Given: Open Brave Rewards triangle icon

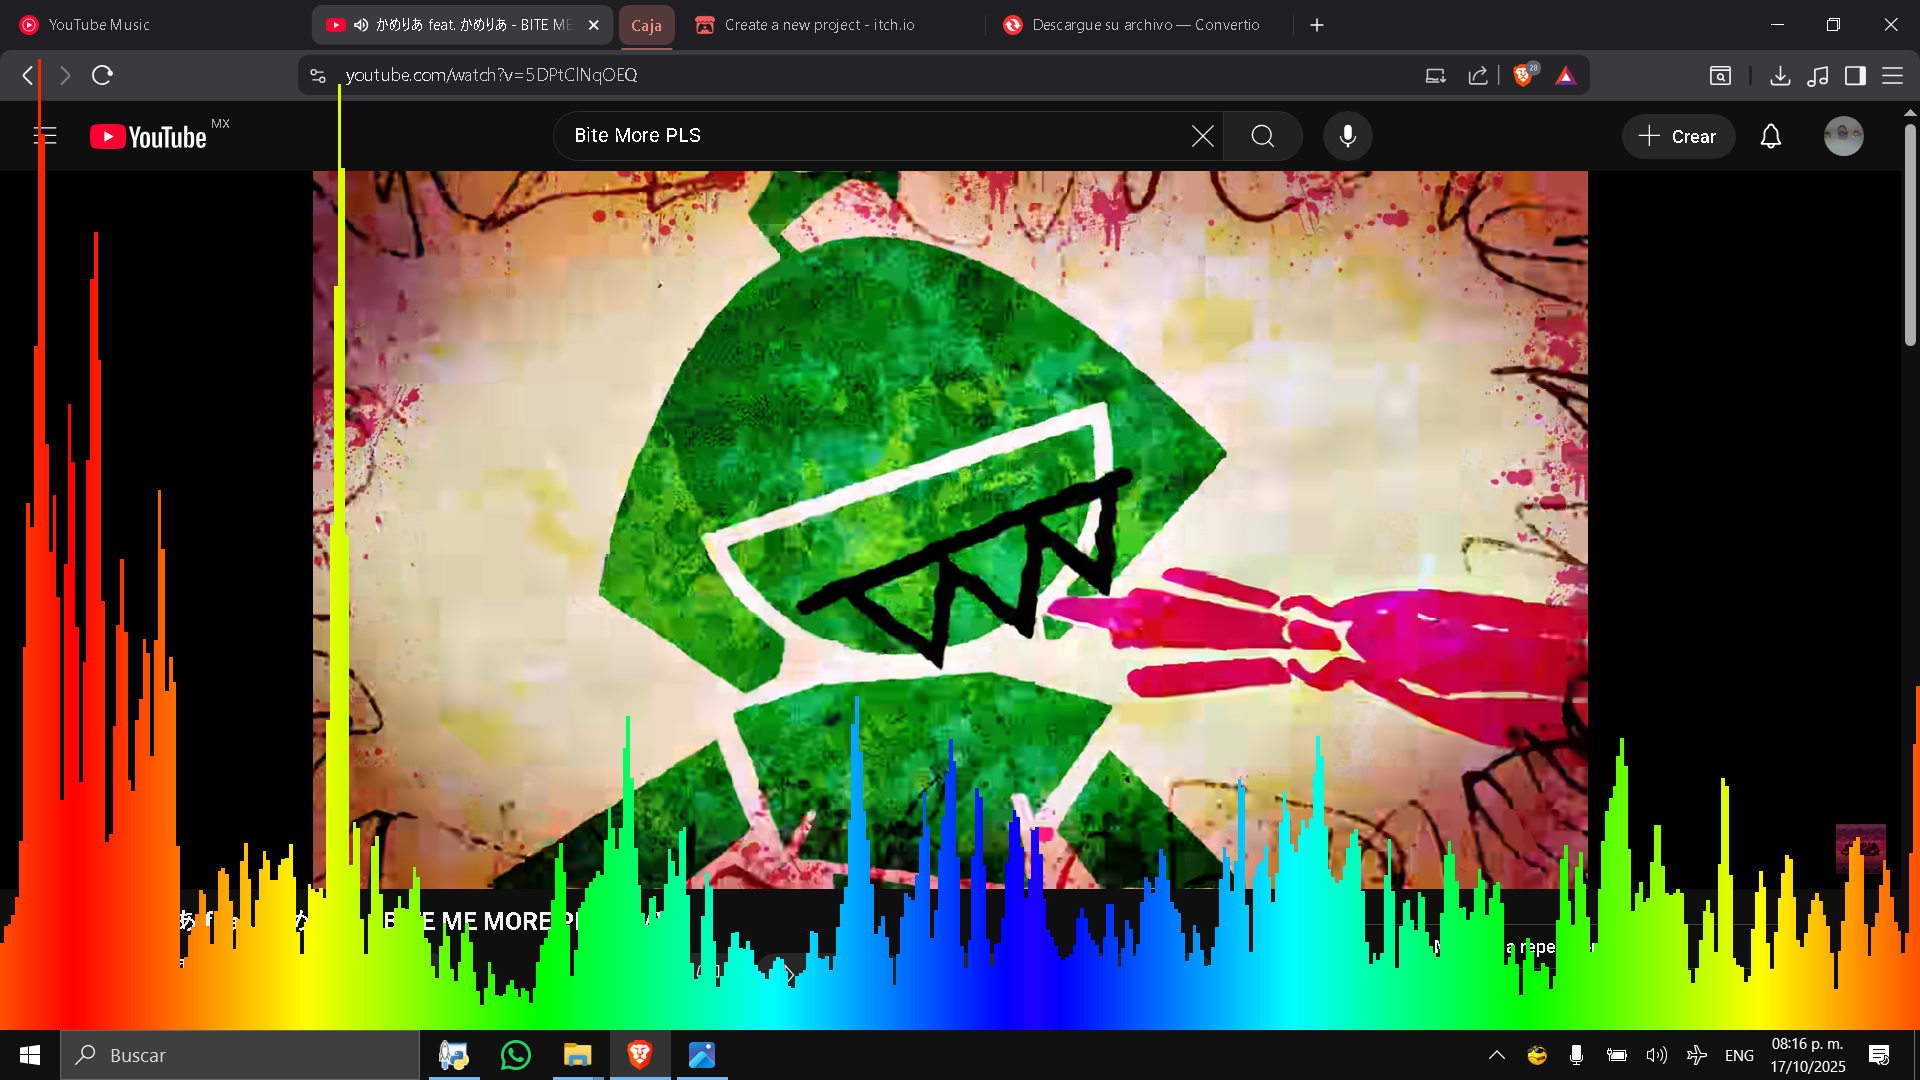Looking at the screenshot, I should click(x=1566, y=76).
